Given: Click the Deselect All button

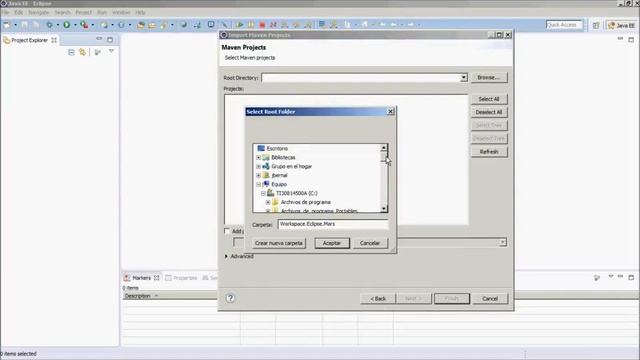Looking at the screenshot, I should pos(489,112).
